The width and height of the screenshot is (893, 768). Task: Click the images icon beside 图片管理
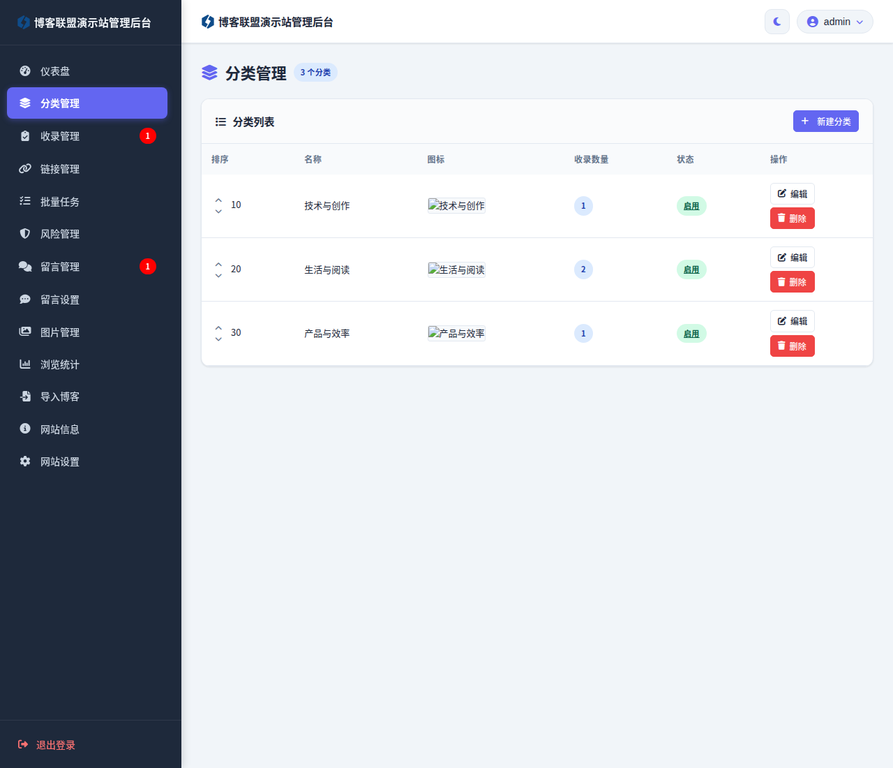25,331
